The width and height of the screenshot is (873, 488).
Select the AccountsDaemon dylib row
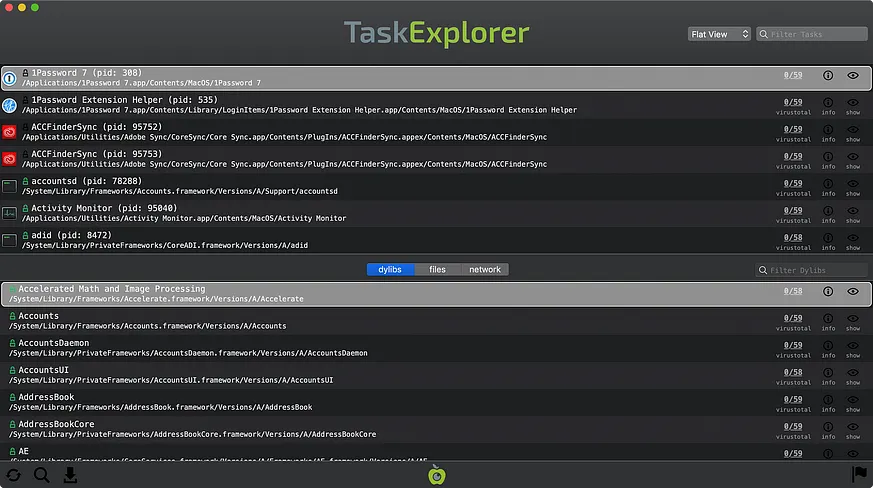436,348
